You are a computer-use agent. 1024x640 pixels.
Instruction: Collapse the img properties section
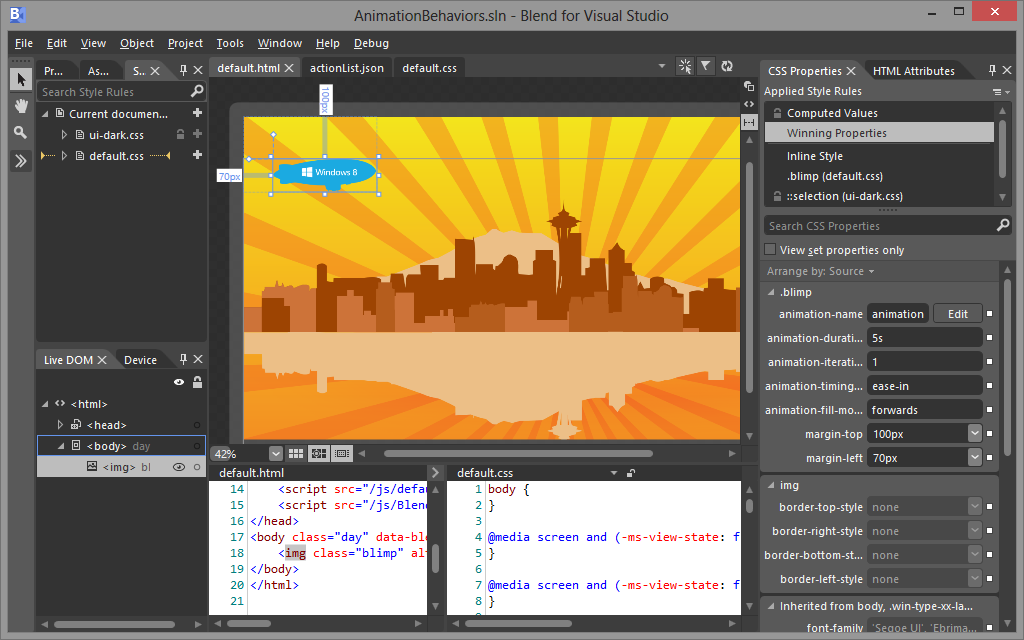tap(771, 485)
